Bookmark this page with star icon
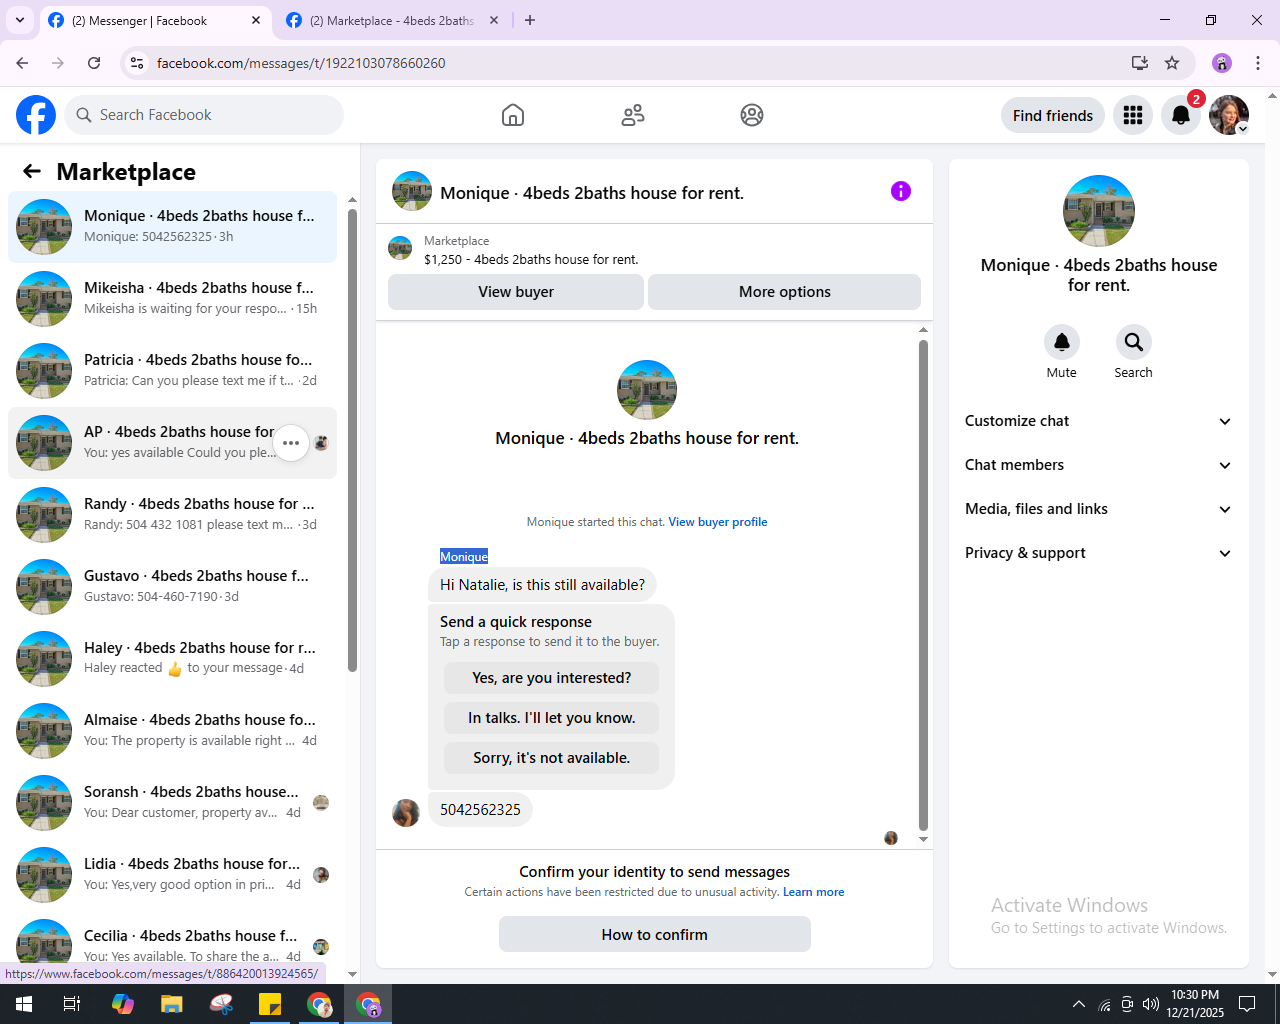Screen dimensions: 1280x1024 pyautogui.click(x=1172, y=63)
